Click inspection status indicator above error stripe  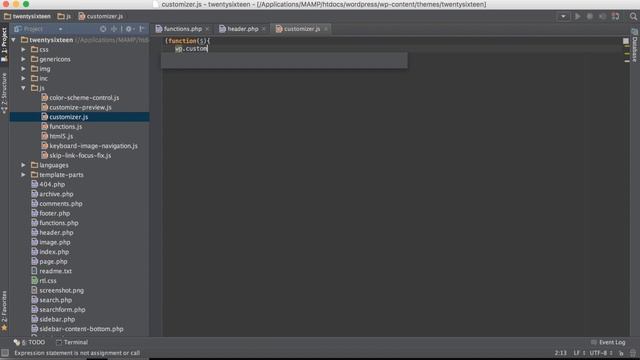(626, 41)
